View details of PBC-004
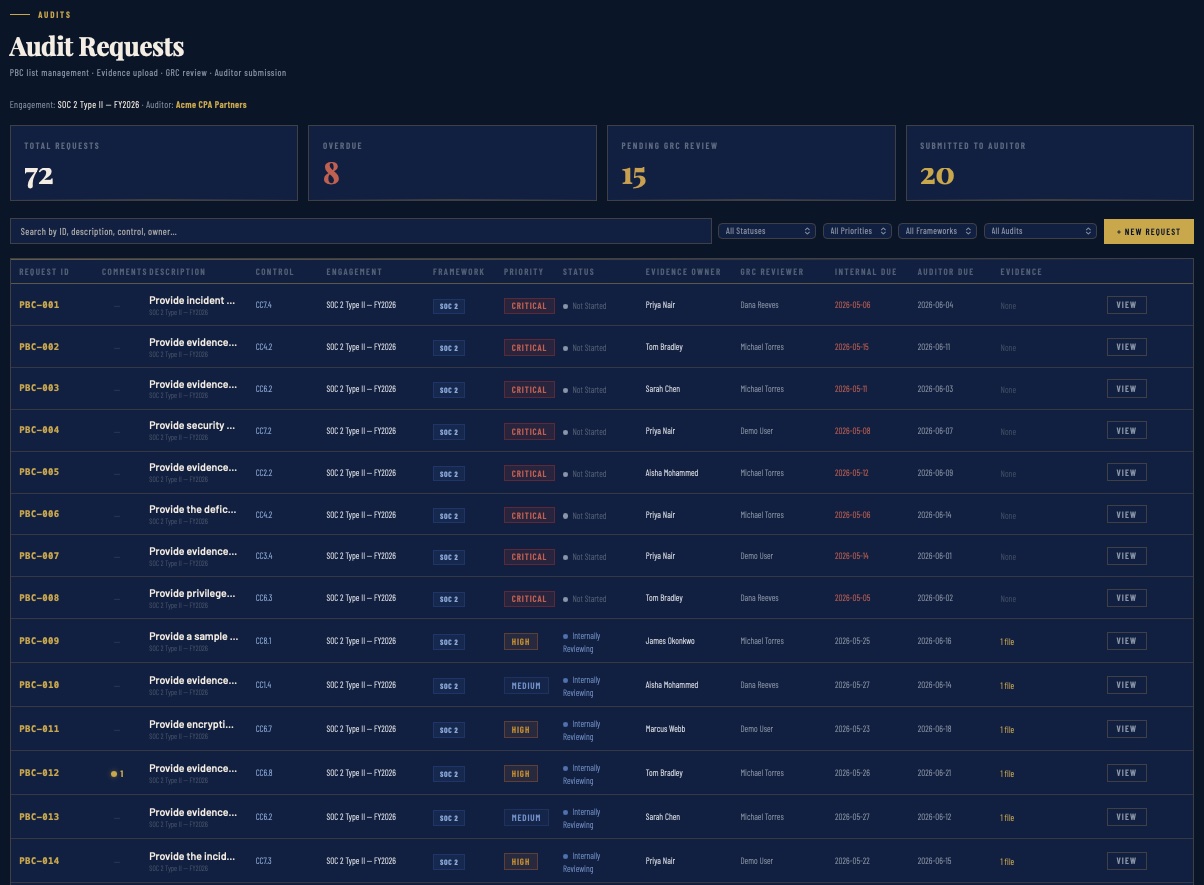 pos(1126,431)
